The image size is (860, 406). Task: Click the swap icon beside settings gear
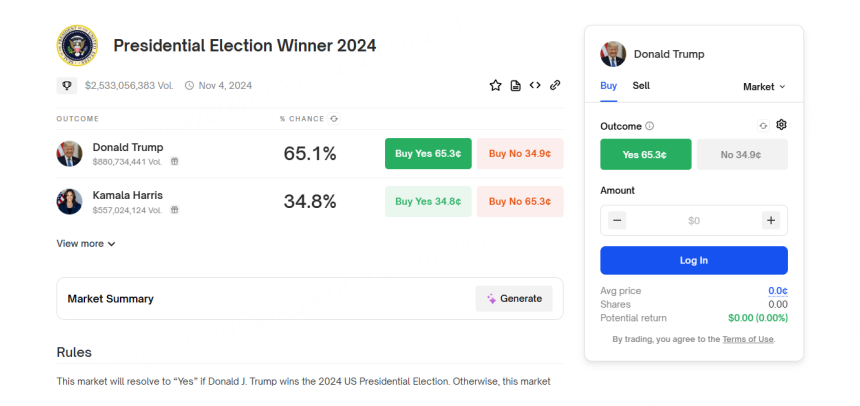[x=763, y=126]
